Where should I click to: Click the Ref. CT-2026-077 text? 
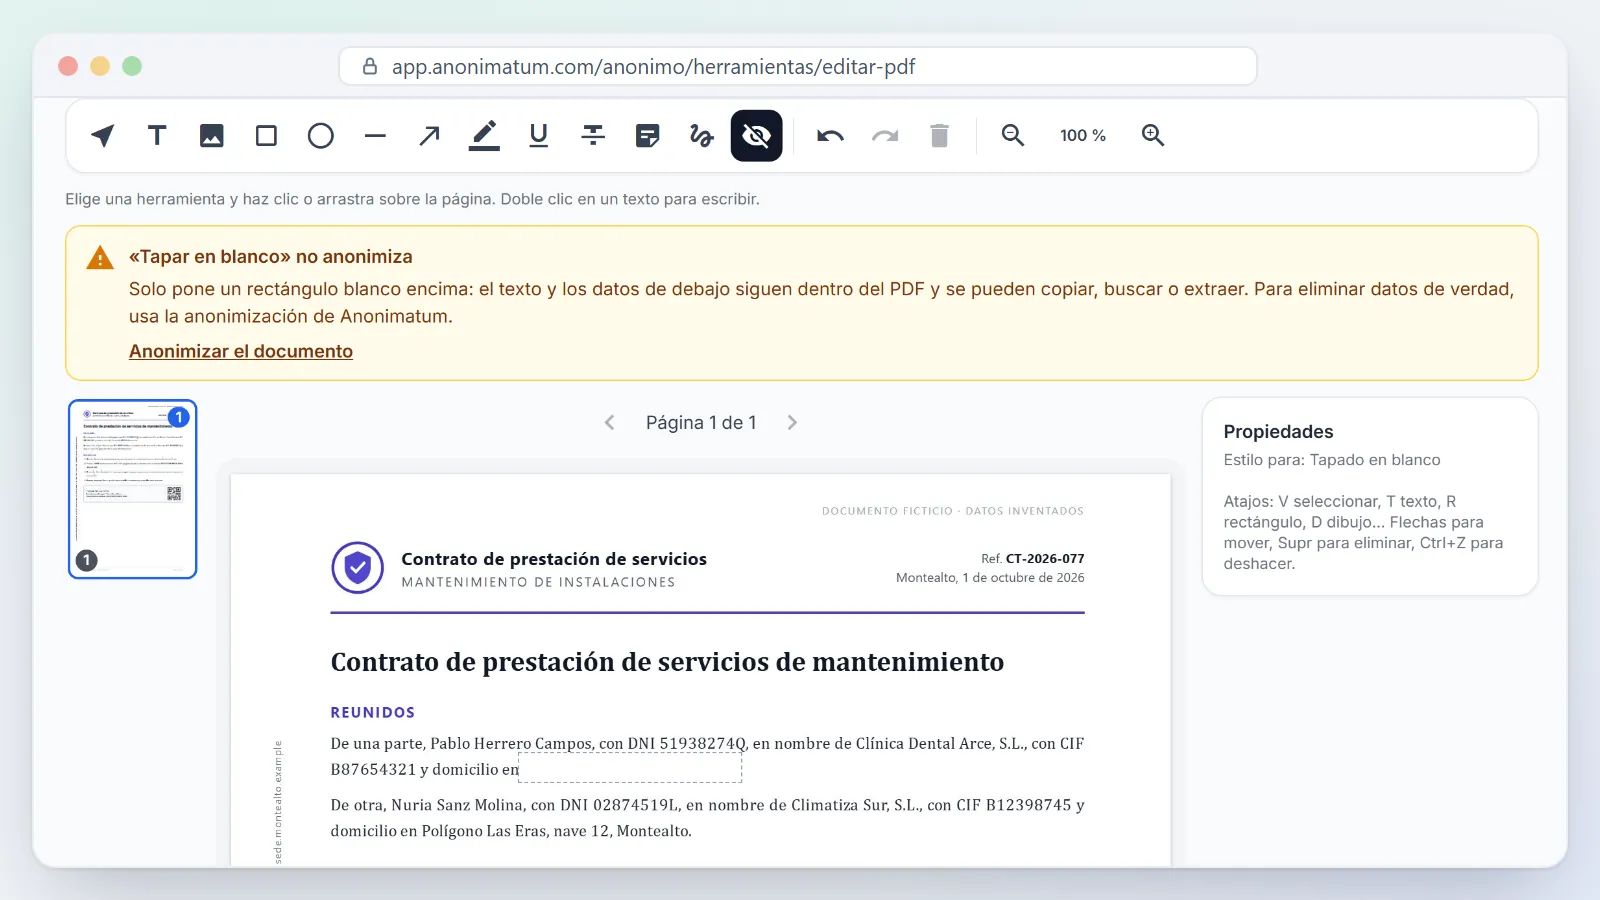click(1032, 559)
